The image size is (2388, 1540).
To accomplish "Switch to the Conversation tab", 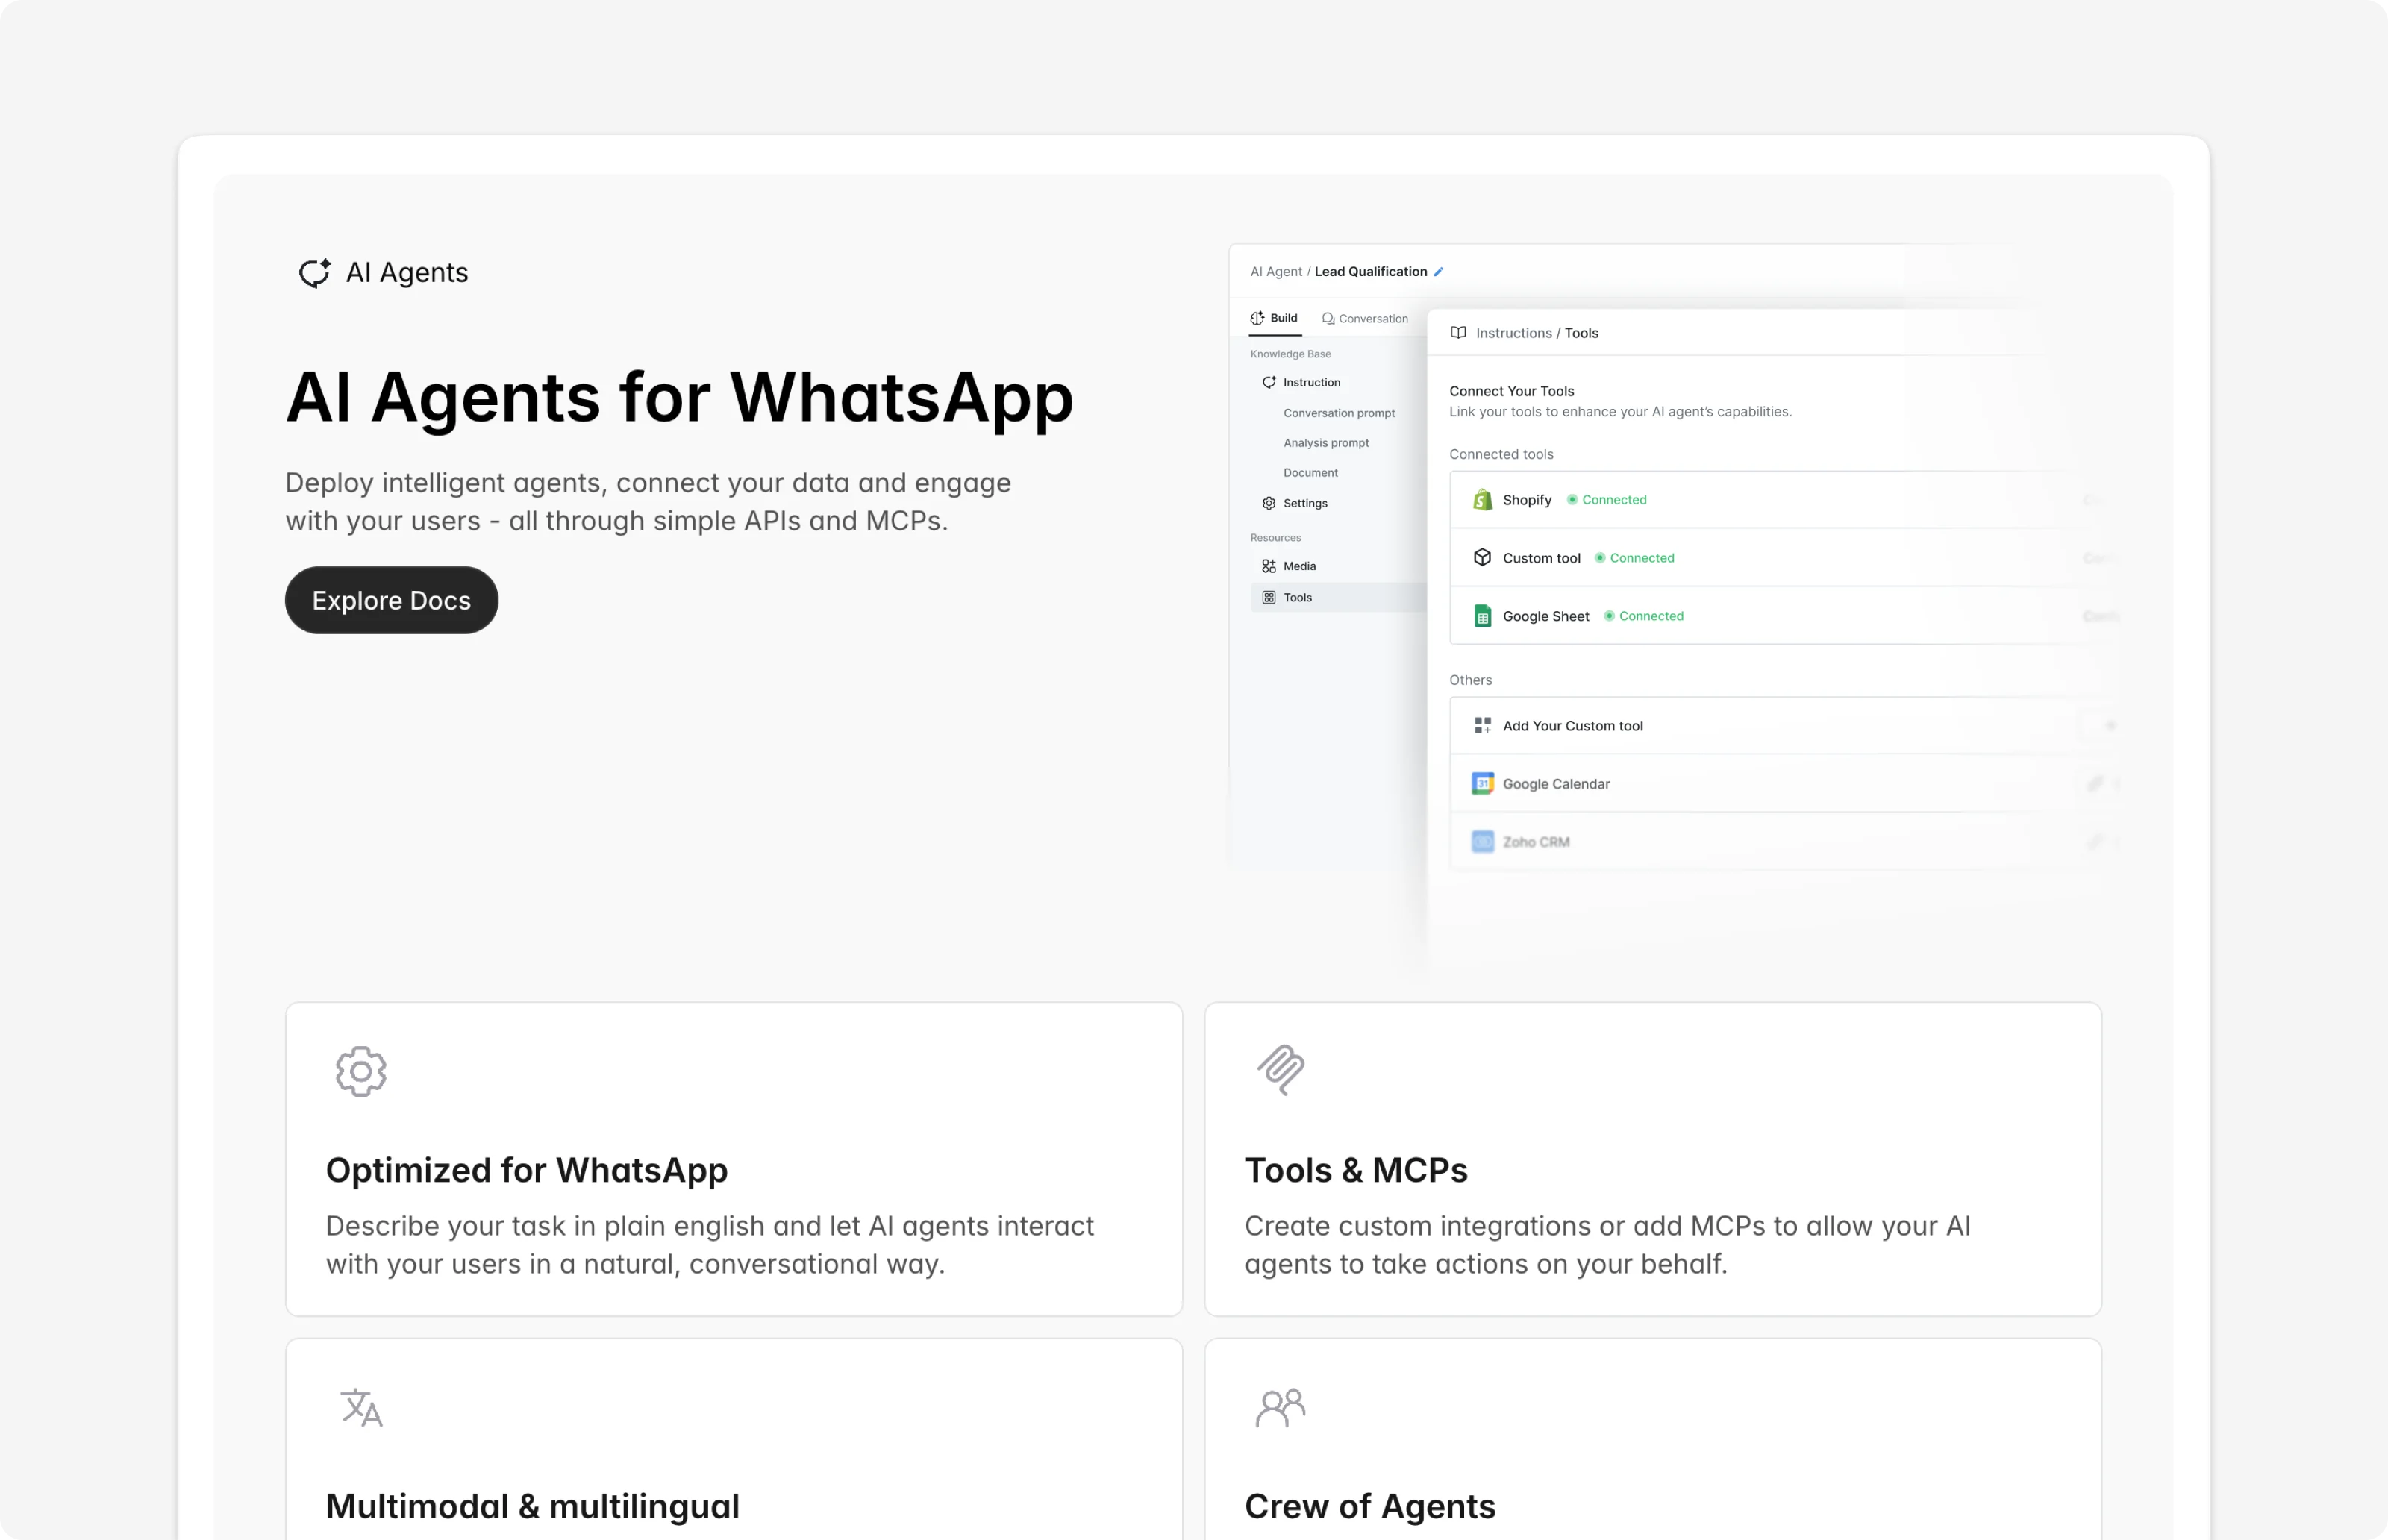I will pos(1364,319).
